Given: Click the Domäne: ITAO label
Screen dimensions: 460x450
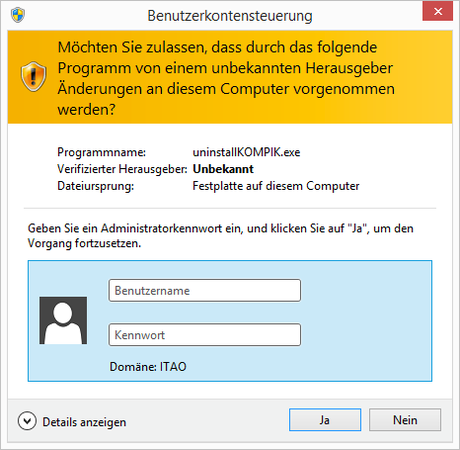Looking at the screenshot, I should (x=148, y=367).
